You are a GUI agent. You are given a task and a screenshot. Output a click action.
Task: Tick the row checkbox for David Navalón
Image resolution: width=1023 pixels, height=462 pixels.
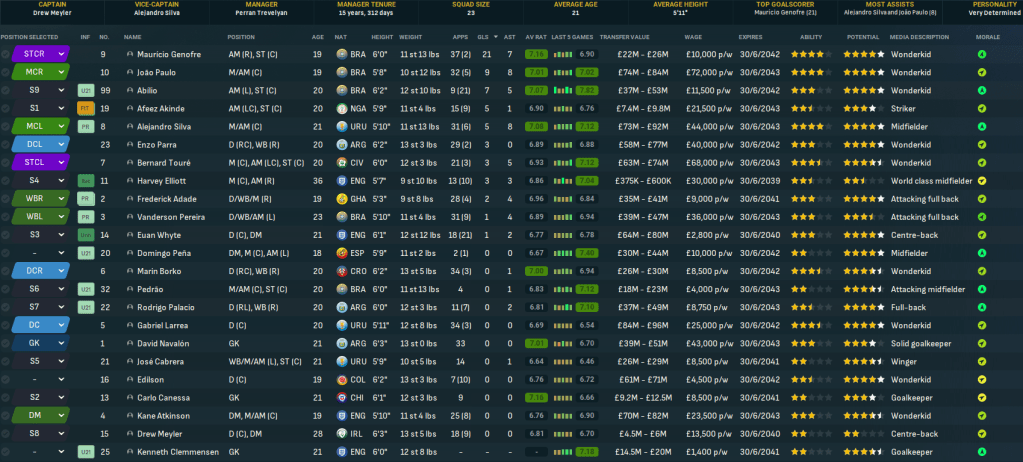pyautogui.click(x=6, y=343)
